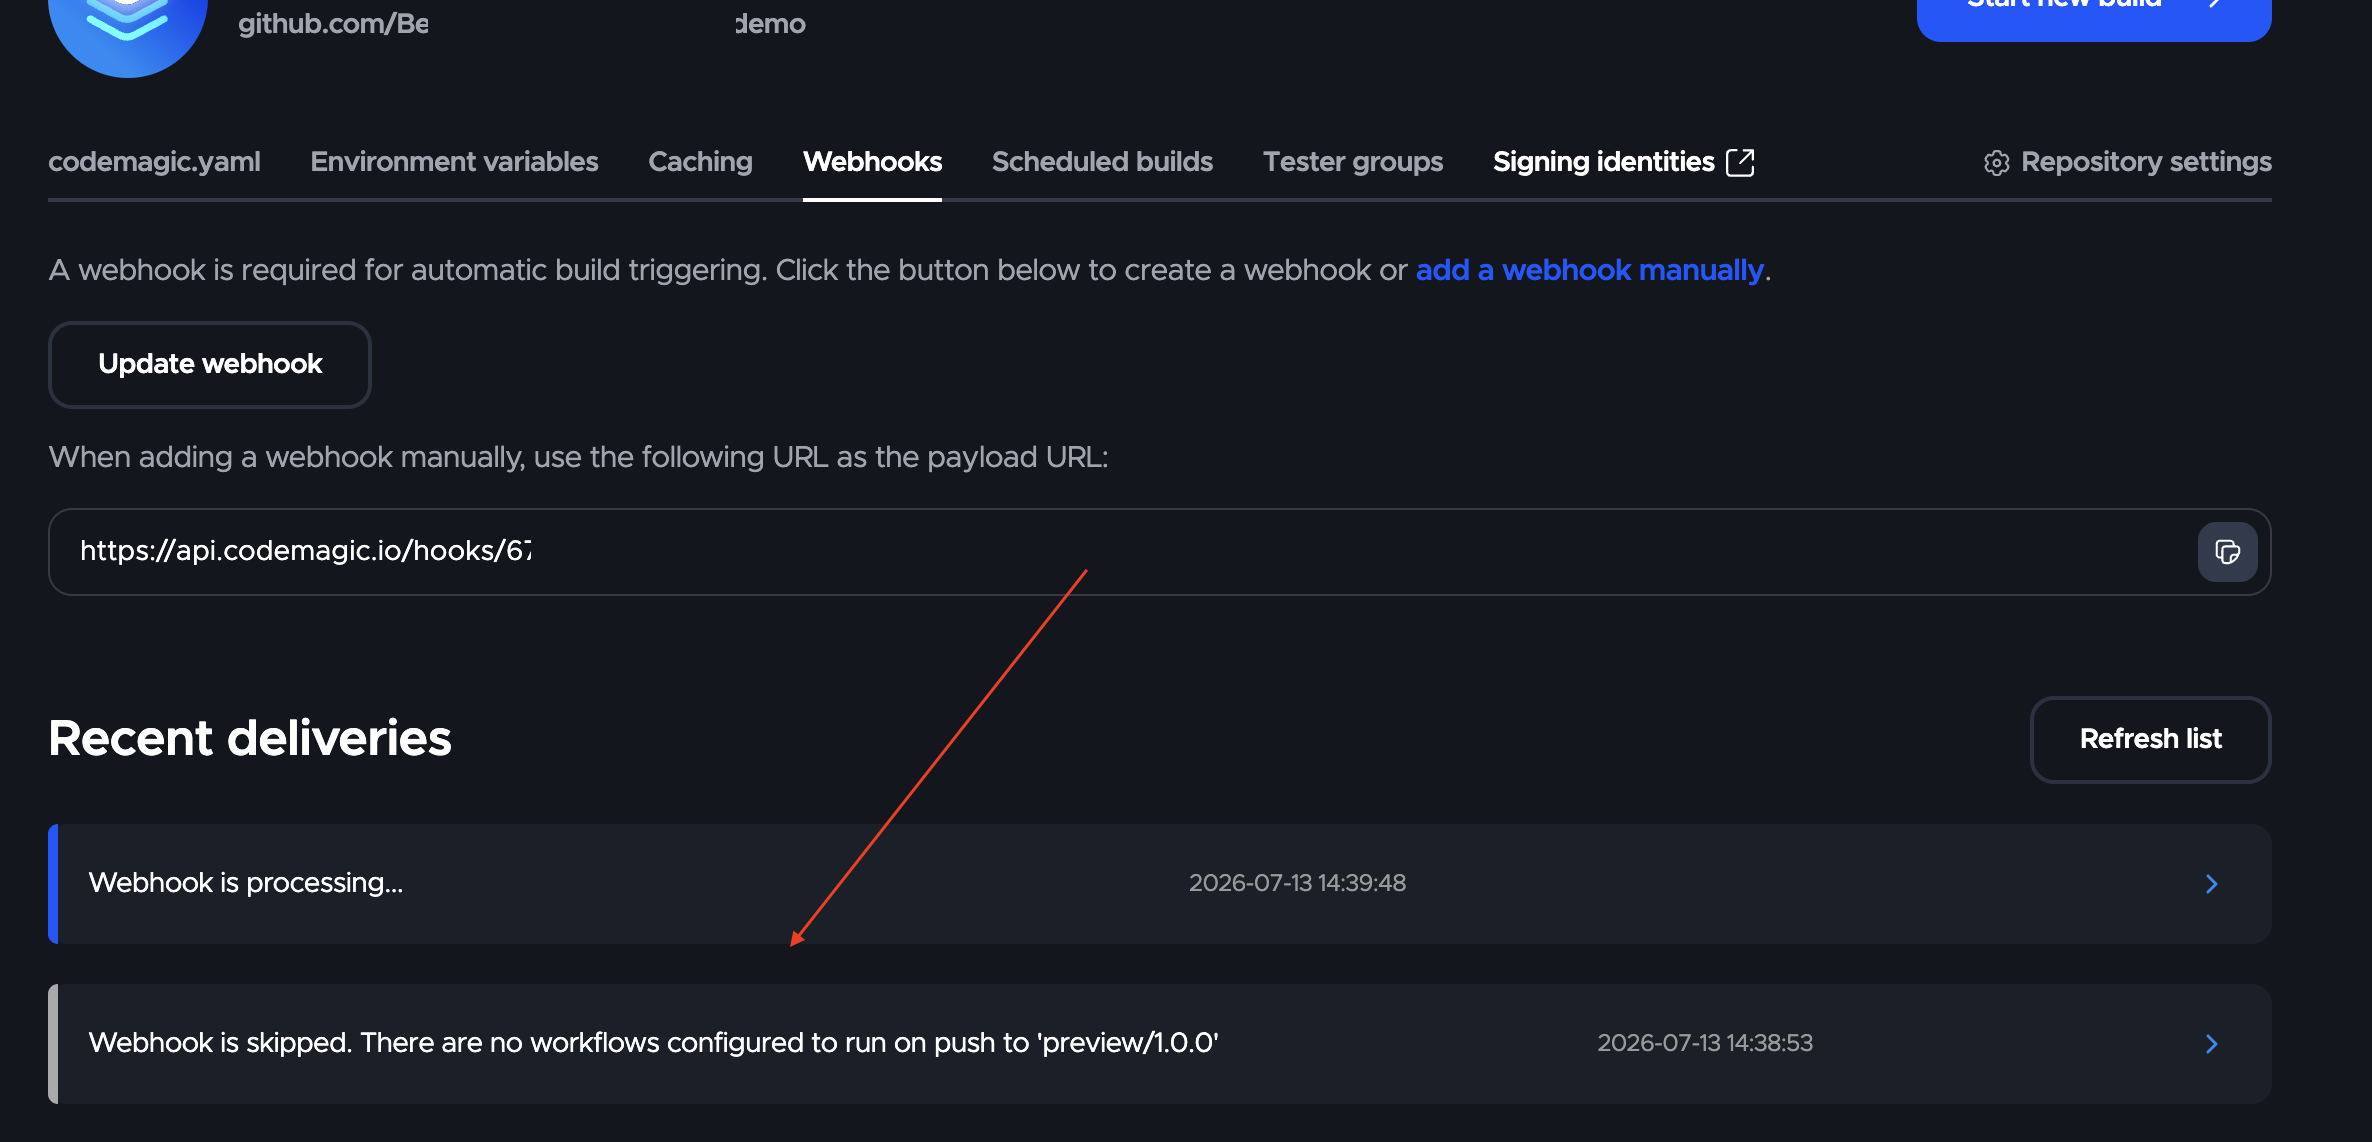Image resolution: width=2372 pixels, height=1142 pixels.
Task: Click the 'Webhook is processing...' text
Action: click(x=246, y=883)
